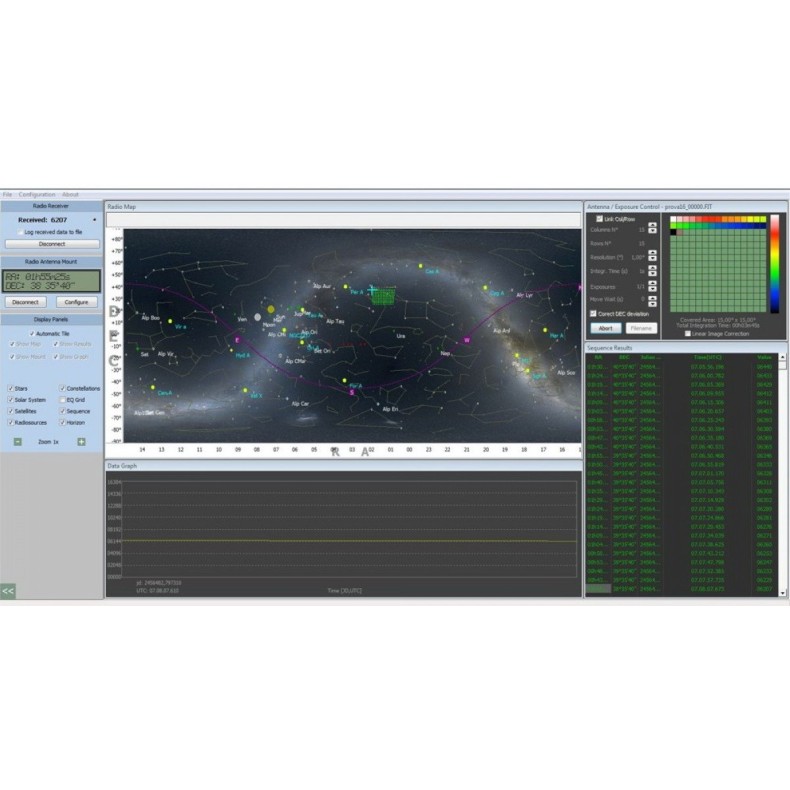Open the Configuration menu

(37, 194)
